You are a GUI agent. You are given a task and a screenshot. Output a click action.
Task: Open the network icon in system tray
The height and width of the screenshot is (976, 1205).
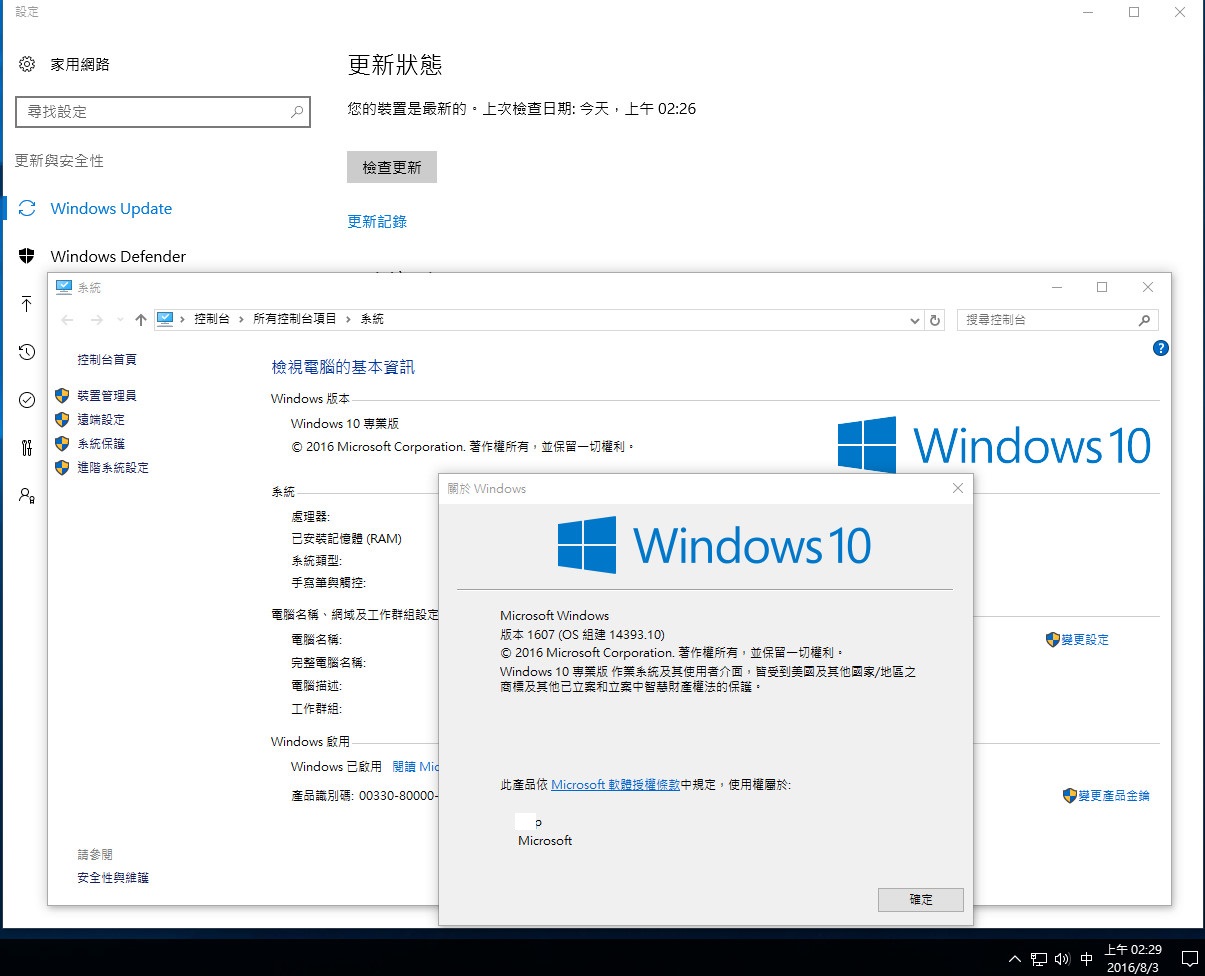(1039, 958)
